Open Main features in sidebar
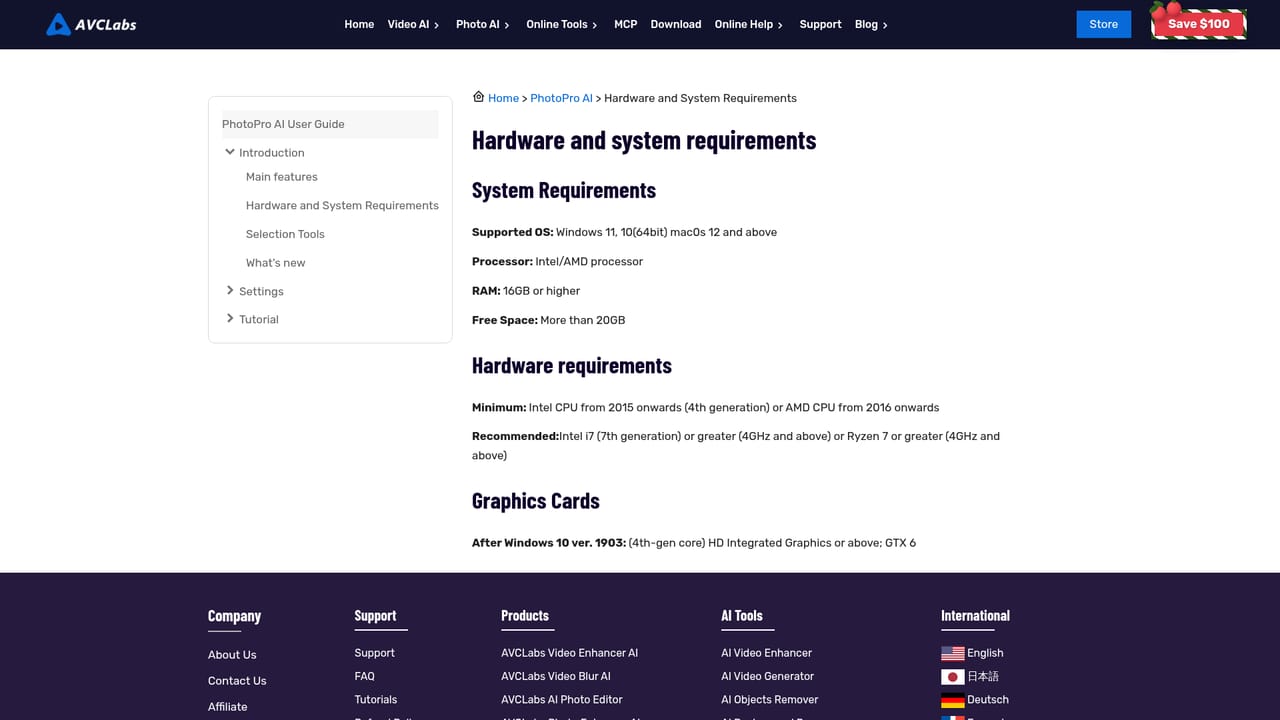 pyautogui.click(x=282, y=177)
